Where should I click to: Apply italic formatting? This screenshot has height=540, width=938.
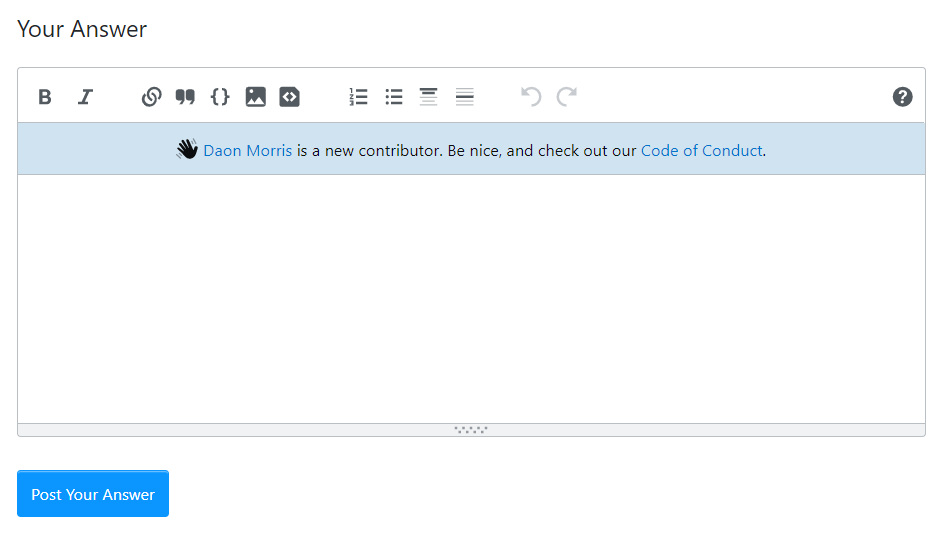86,97
